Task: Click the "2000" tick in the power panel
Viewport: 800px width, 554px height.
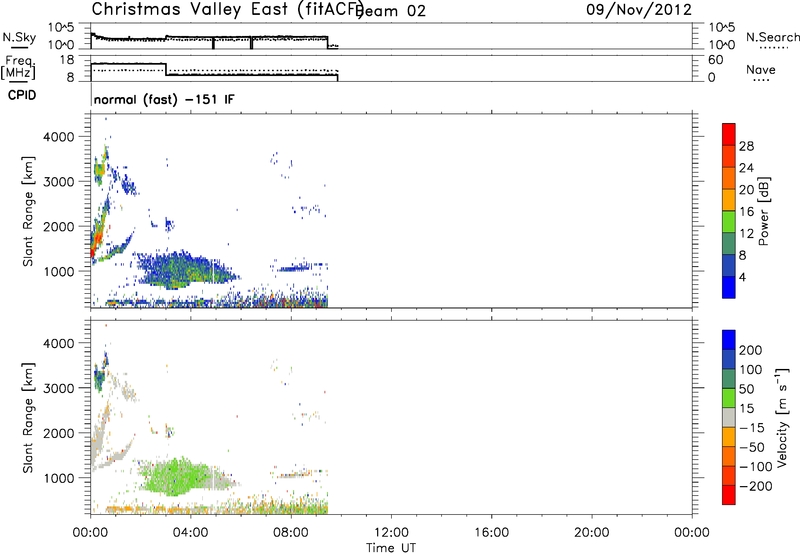Action: [x=59, y=226]
